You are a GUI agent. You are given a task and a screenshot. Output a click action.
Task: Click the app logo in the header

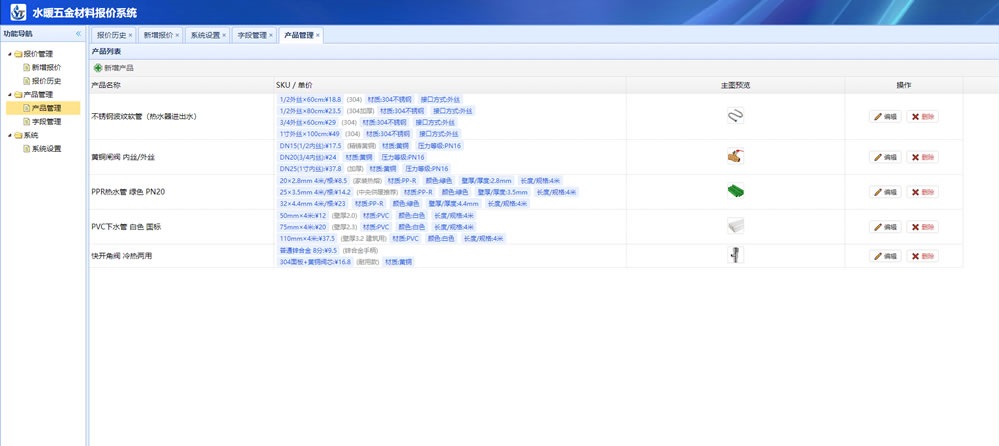tap(17, 12)
